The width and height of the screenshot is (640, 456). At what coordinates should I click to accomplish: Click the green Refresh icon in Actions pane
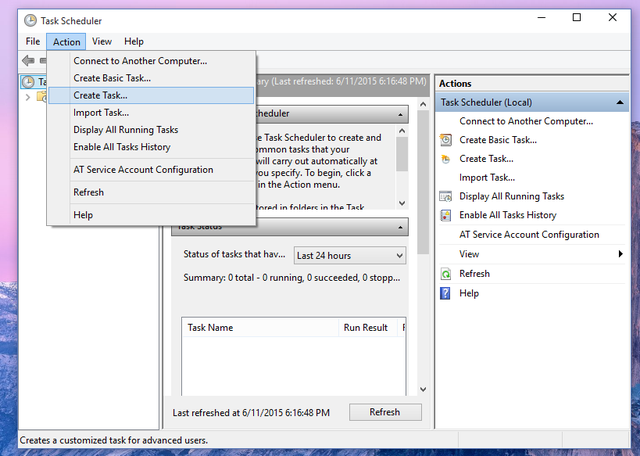[446, 274]
